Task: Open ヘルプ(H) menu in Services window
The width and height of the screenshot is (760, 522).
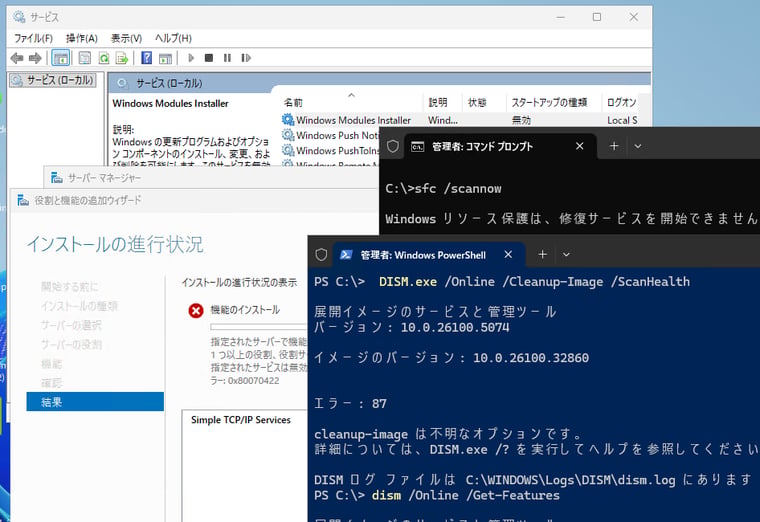Action: click(173, 38)
